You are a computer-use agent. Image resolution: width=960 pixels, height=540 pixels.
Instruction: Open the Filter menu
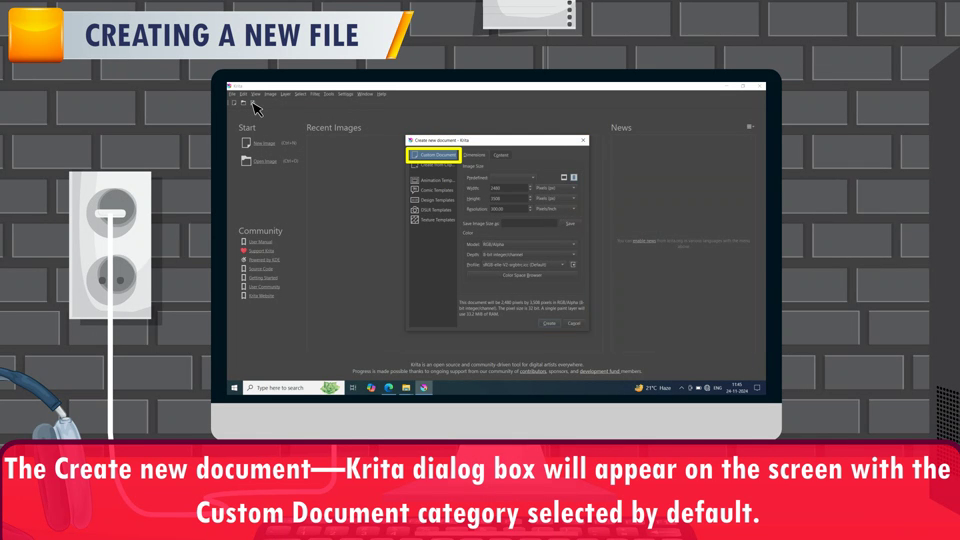315,94
